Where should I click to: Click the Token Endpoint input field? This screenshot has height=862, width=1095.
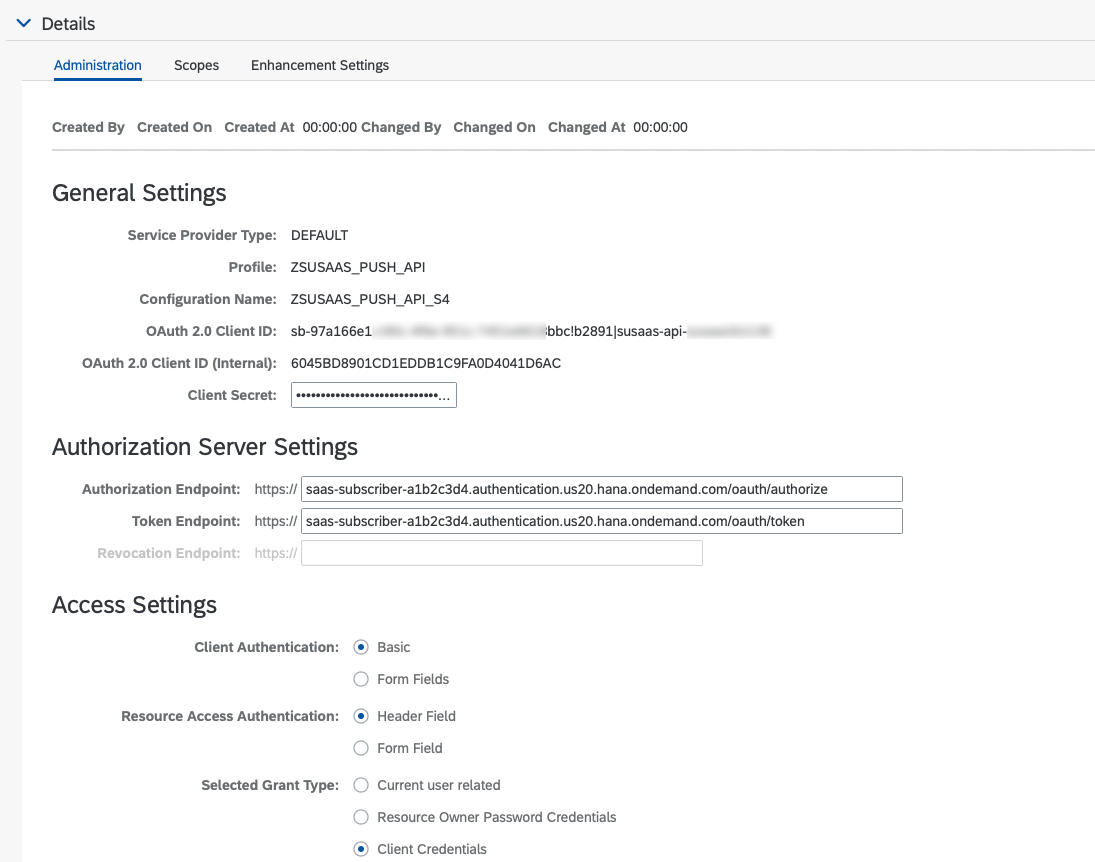pyautogui.click(x=601, y=521)
